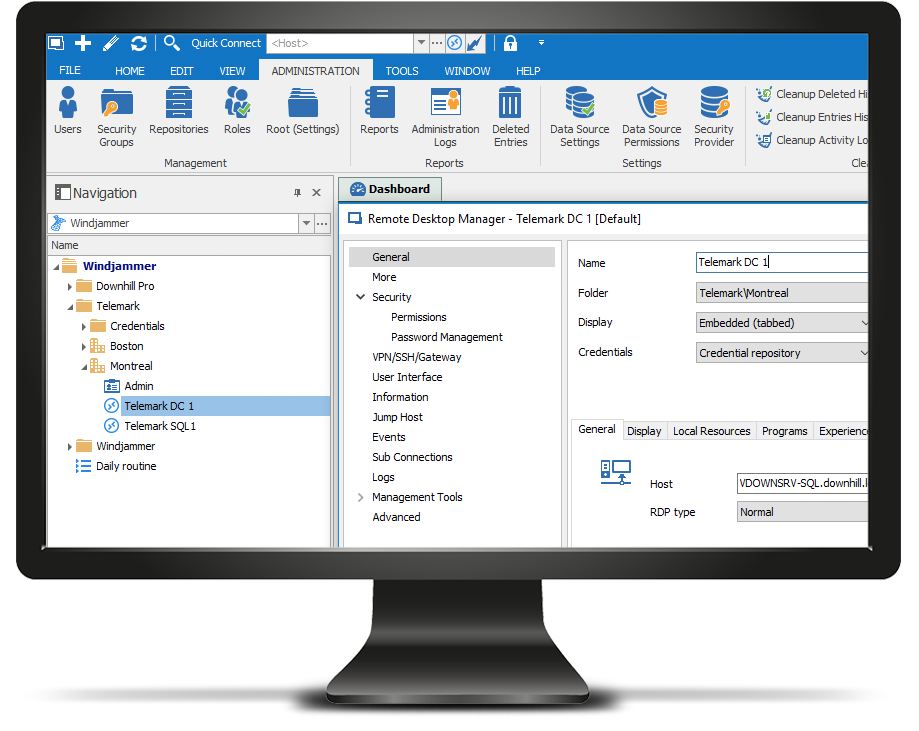Open the Reports icon
Viewport: 919px width, 731px height.
(379, 111)
